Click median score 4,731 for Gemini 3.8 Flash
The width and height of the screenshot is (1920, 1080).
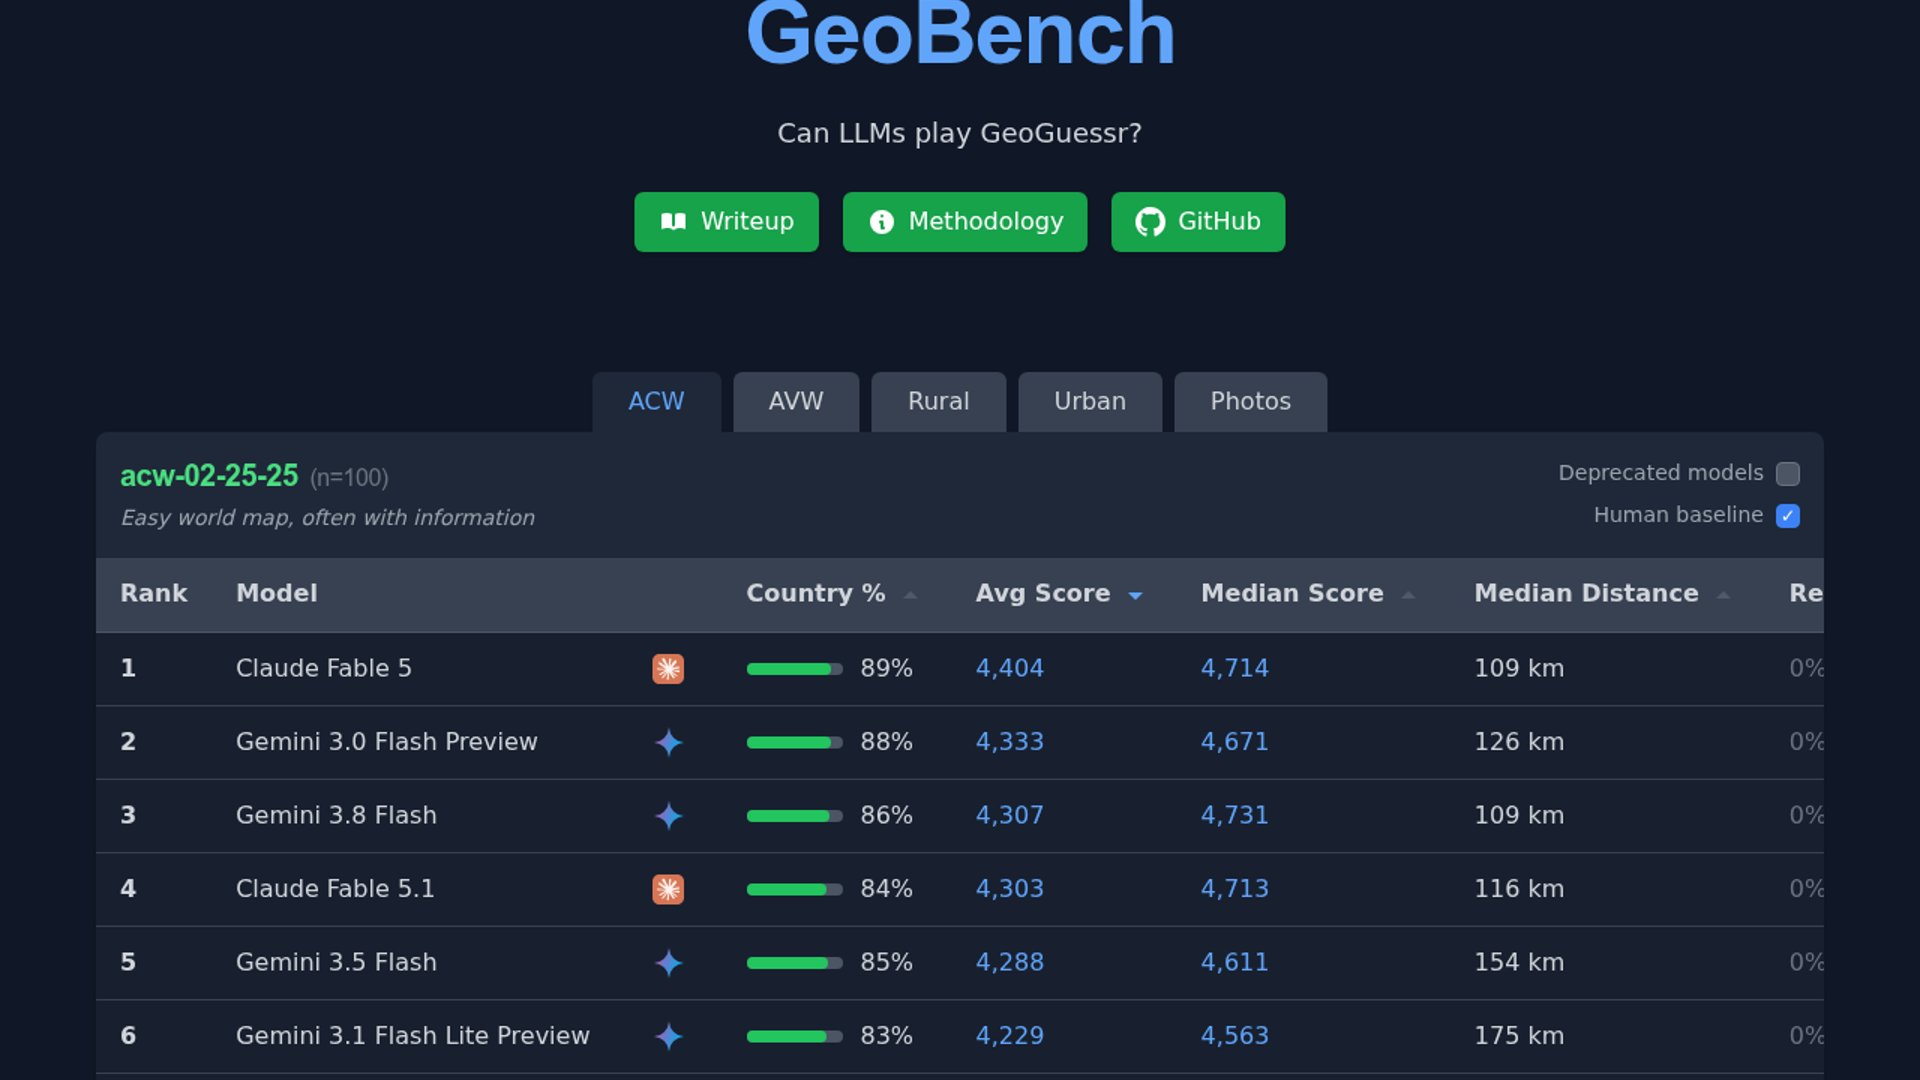click(1234, 816)
